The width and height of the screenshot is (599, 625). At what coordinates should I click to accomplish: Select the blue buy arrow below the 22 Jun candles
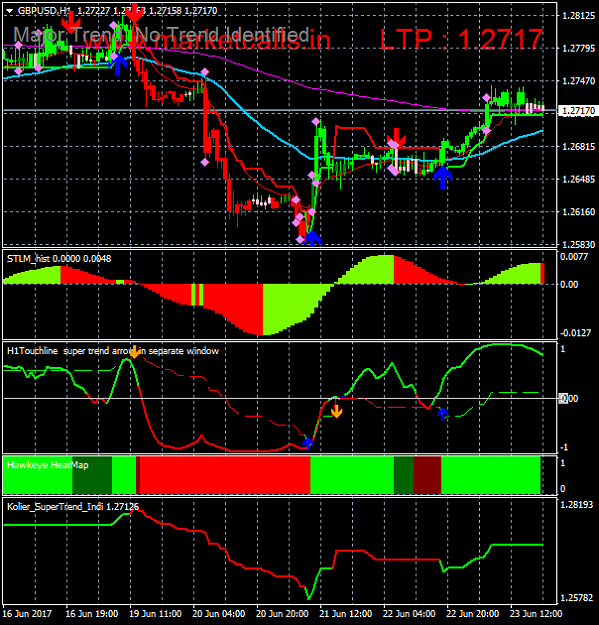[x=442, y=177]
